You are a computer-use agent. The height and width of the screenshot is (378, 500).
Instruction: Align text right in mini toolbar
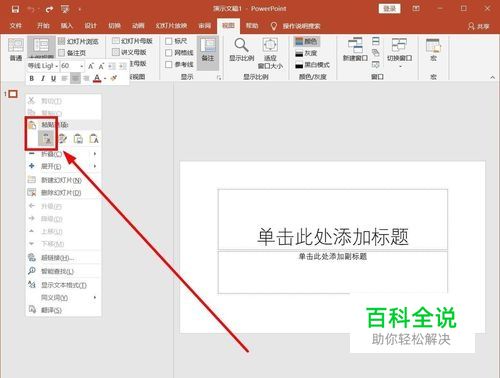(86, 79)
